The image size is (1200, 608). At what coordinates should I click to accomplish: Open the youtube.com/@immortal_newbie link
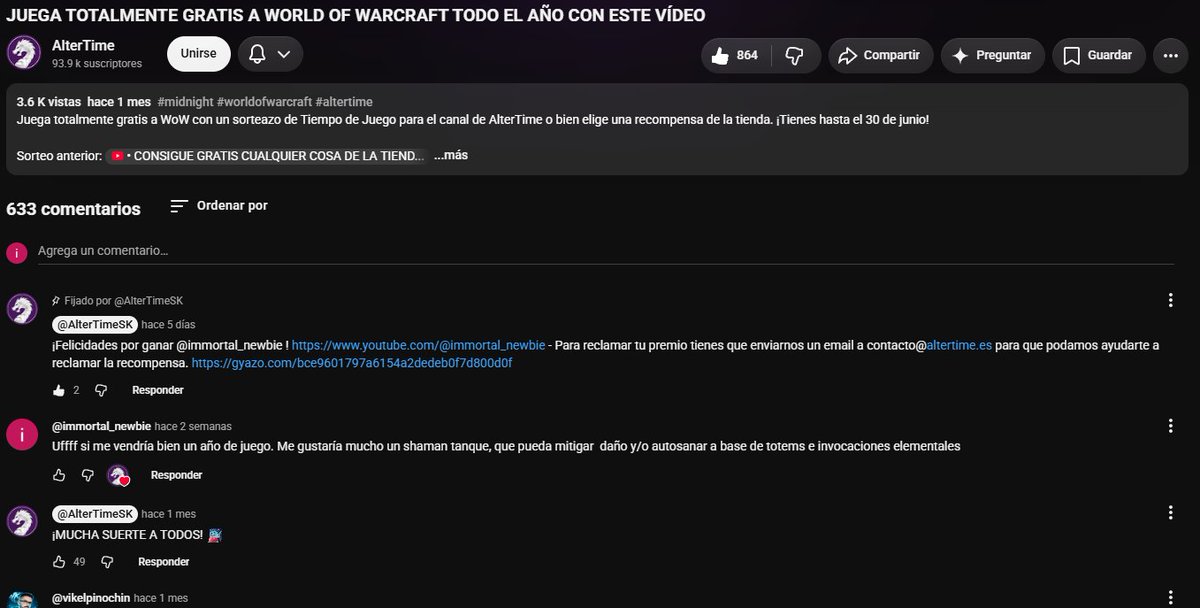click(419, 345)
